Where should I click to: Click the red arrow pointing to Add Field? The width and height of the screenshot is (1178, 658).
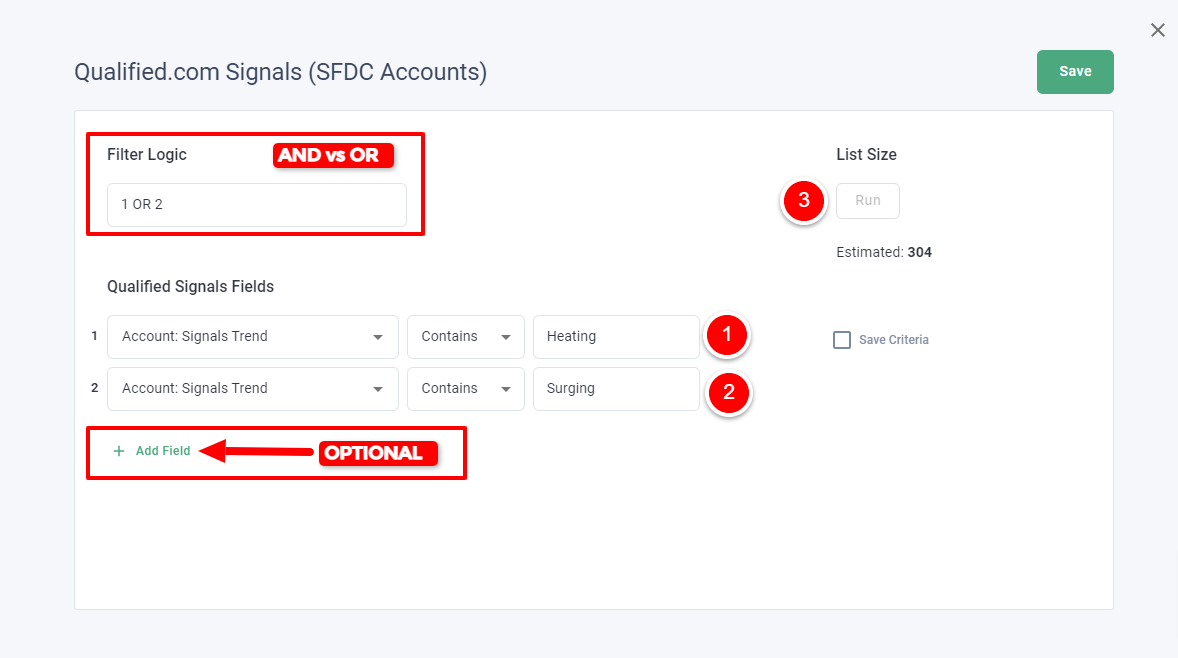click(x=256, y=451)
